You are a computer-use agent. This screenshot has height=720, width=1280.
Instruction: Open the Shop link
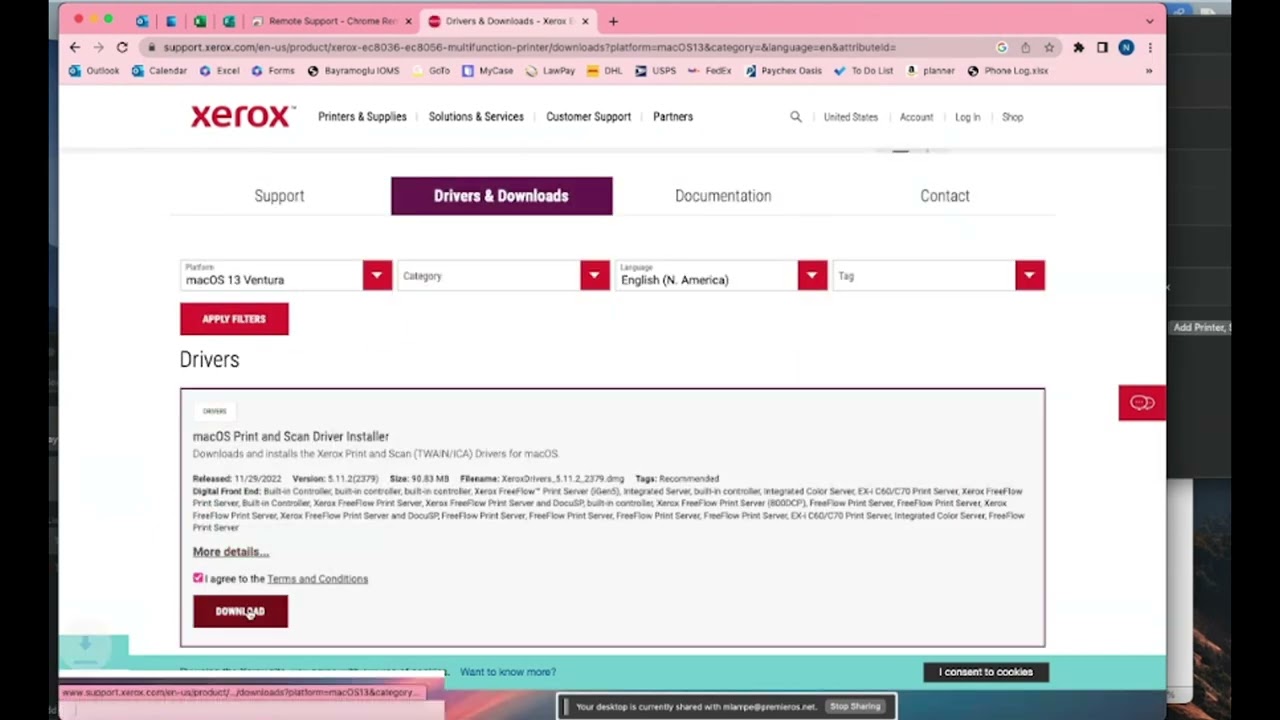coord(1012,117)
